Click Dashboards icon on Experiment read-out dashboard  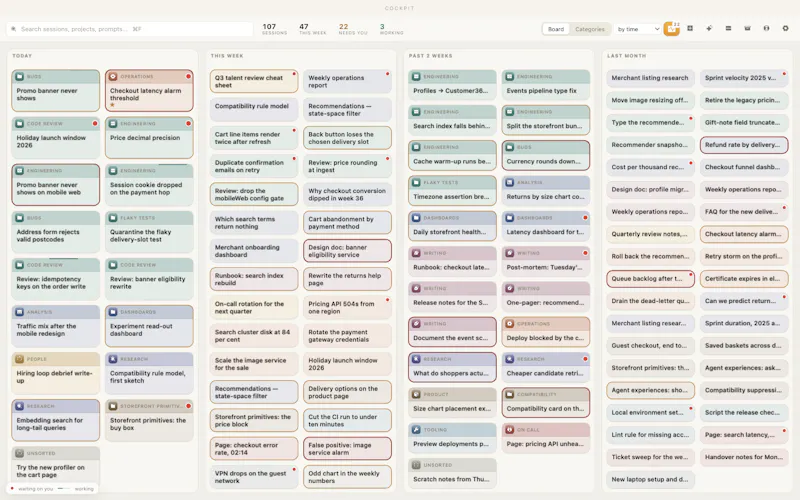(x=113, y=312)
